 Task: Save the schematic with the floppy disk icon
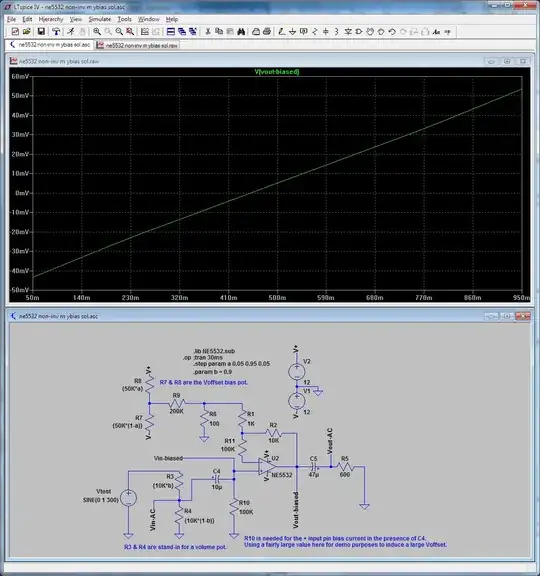41,32
